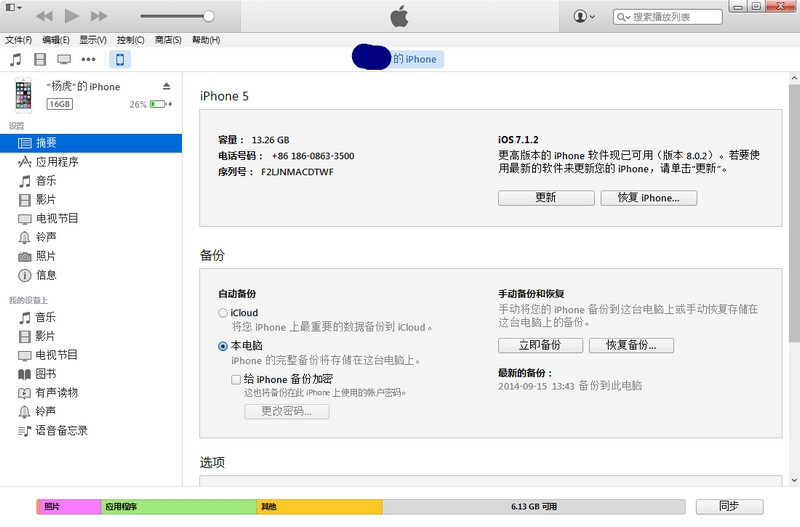Click the Apple logo in the header

click(x=399, y=16)
